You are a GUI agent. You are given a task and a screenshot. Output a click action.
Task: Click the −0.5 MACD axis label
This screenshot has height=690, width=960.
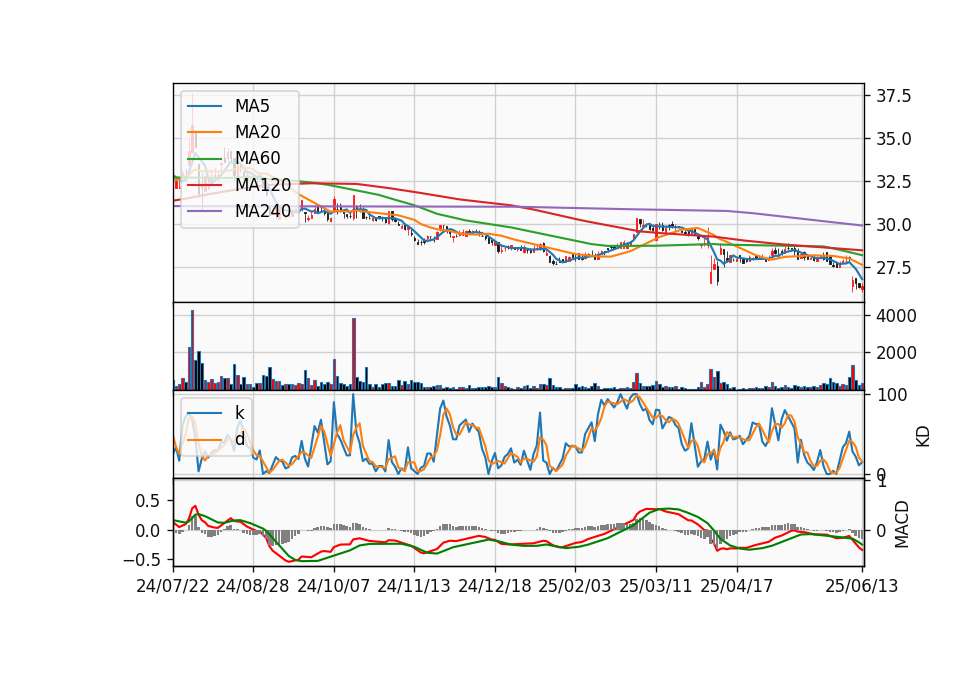(x=141, y=560)
